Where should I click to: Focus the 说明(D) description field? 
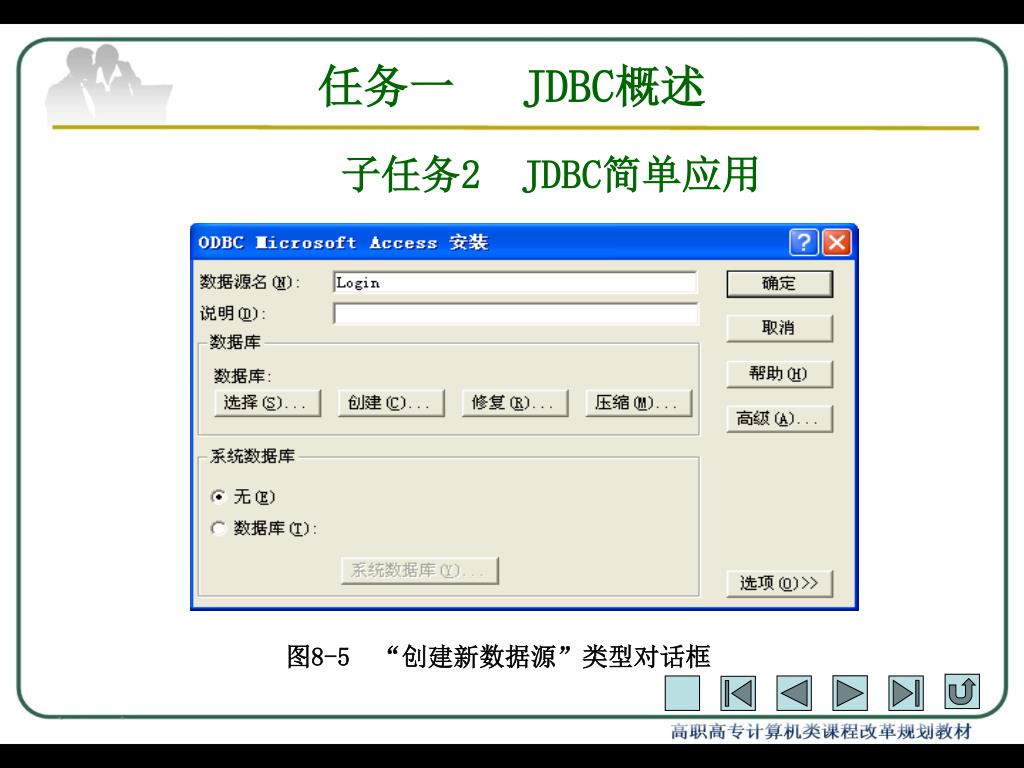(515, 314)
